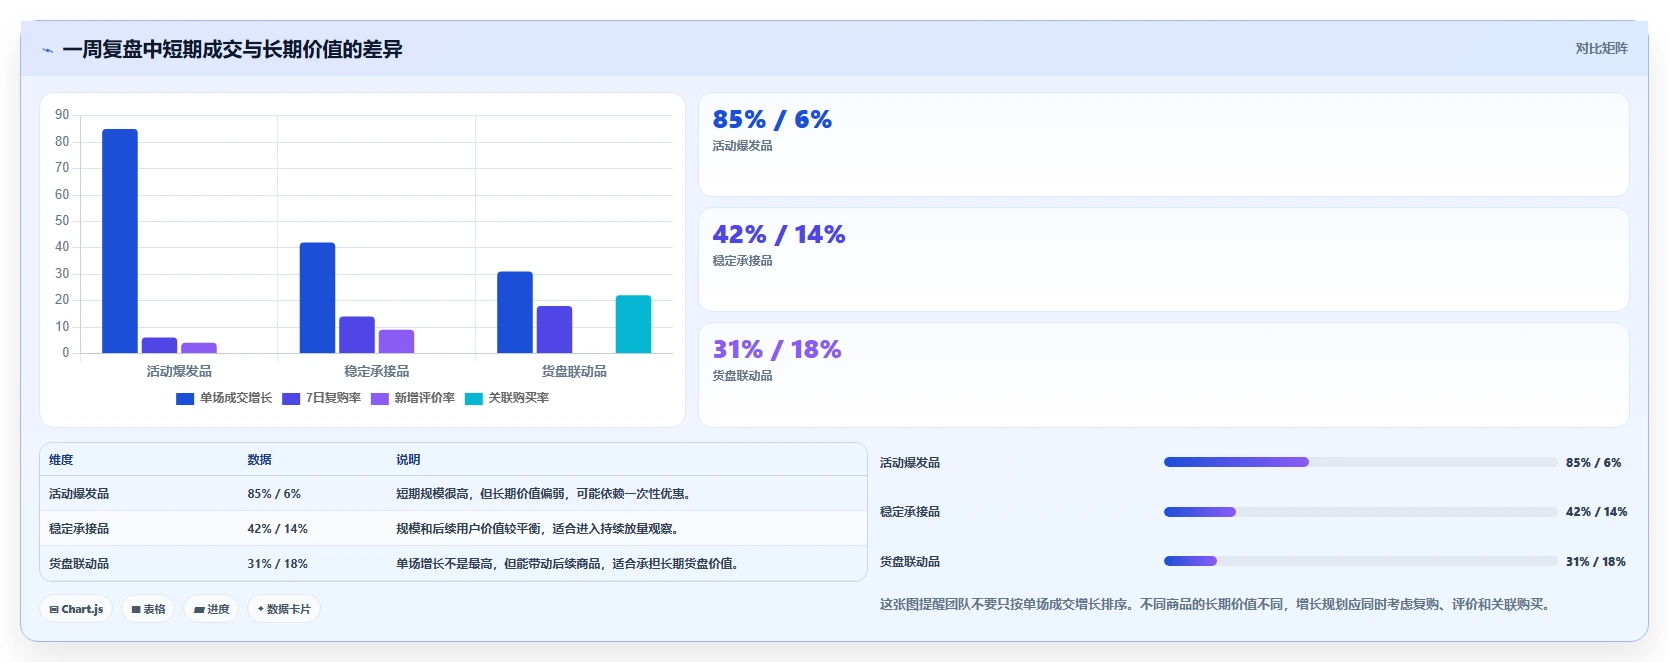
Task: Toggle the 新增评价率 legend item
Action: click(x=412, y=398)
